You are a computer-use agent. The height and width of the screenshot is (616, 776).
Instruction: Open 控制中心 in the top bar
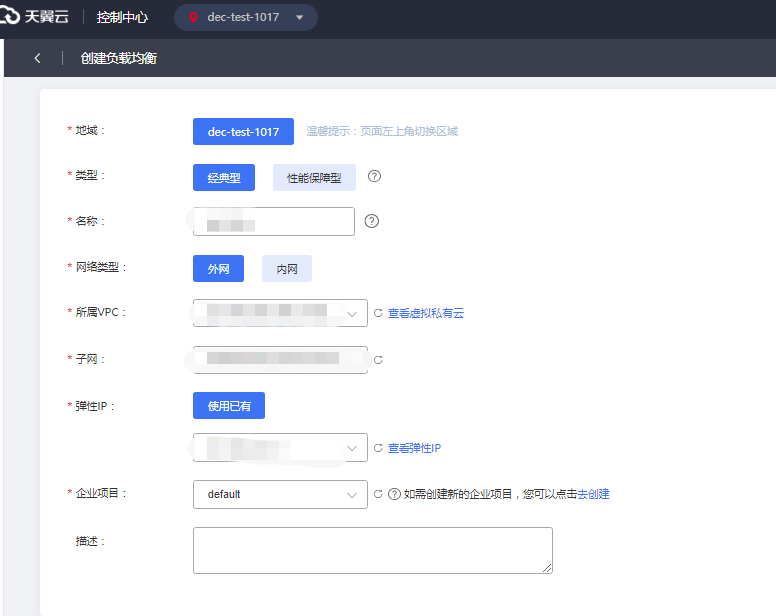(122, 18)
